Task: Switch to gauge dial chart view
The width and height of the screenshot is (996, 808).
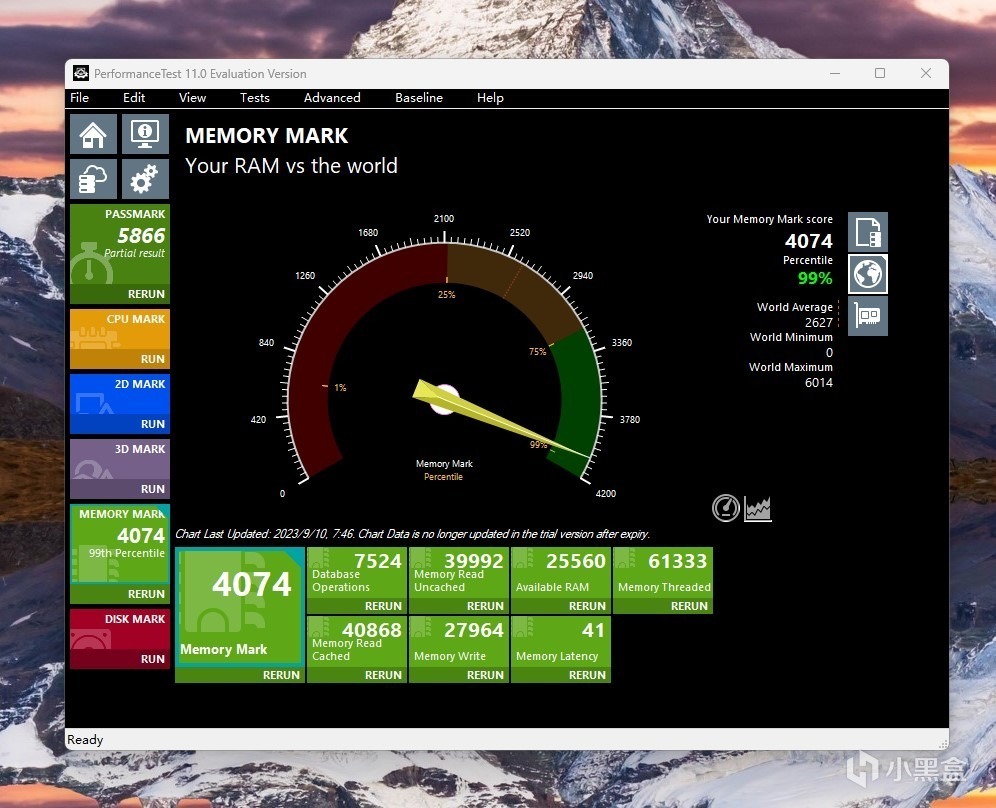Action: click(725, 508)
